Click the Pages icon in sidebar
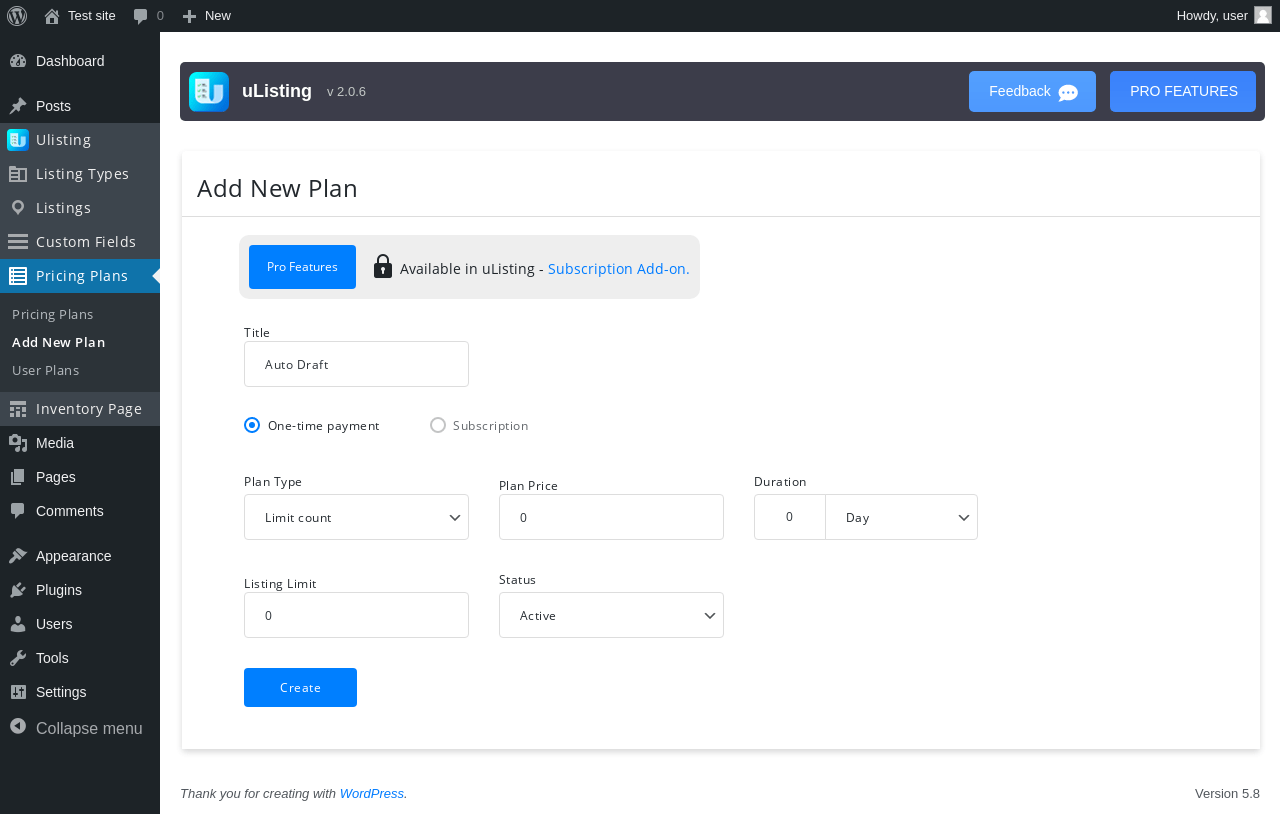 click(x=18, y=477)
